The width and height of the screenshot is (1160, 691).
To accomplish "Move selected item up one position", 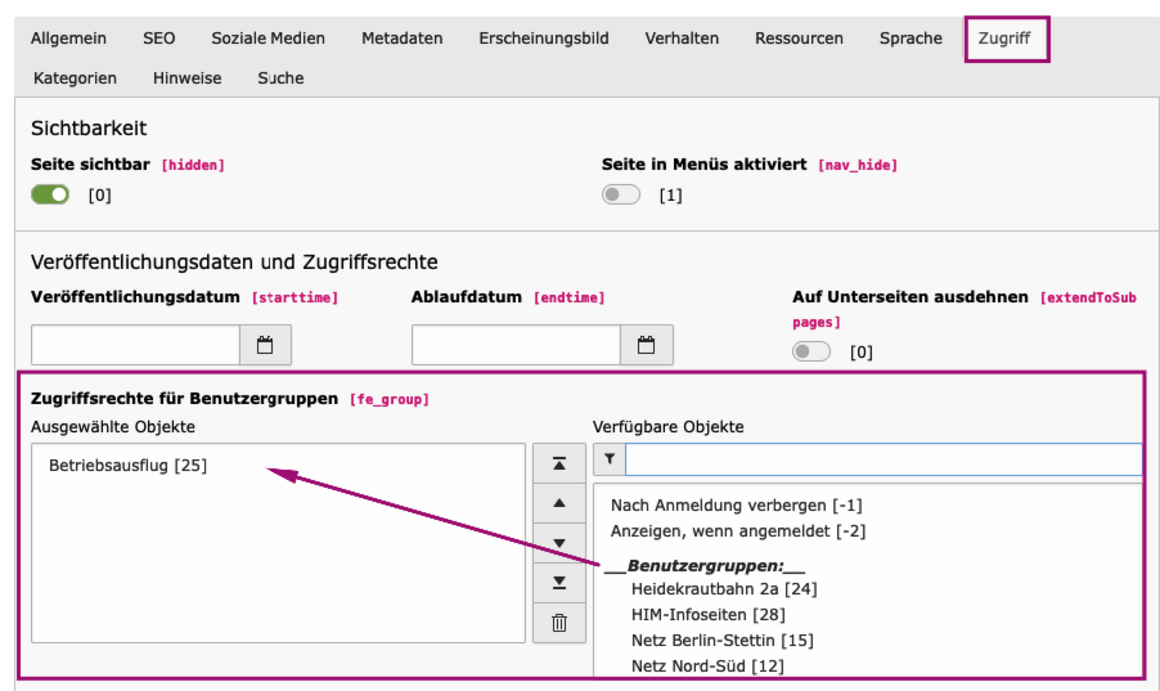I will [559, 503].
